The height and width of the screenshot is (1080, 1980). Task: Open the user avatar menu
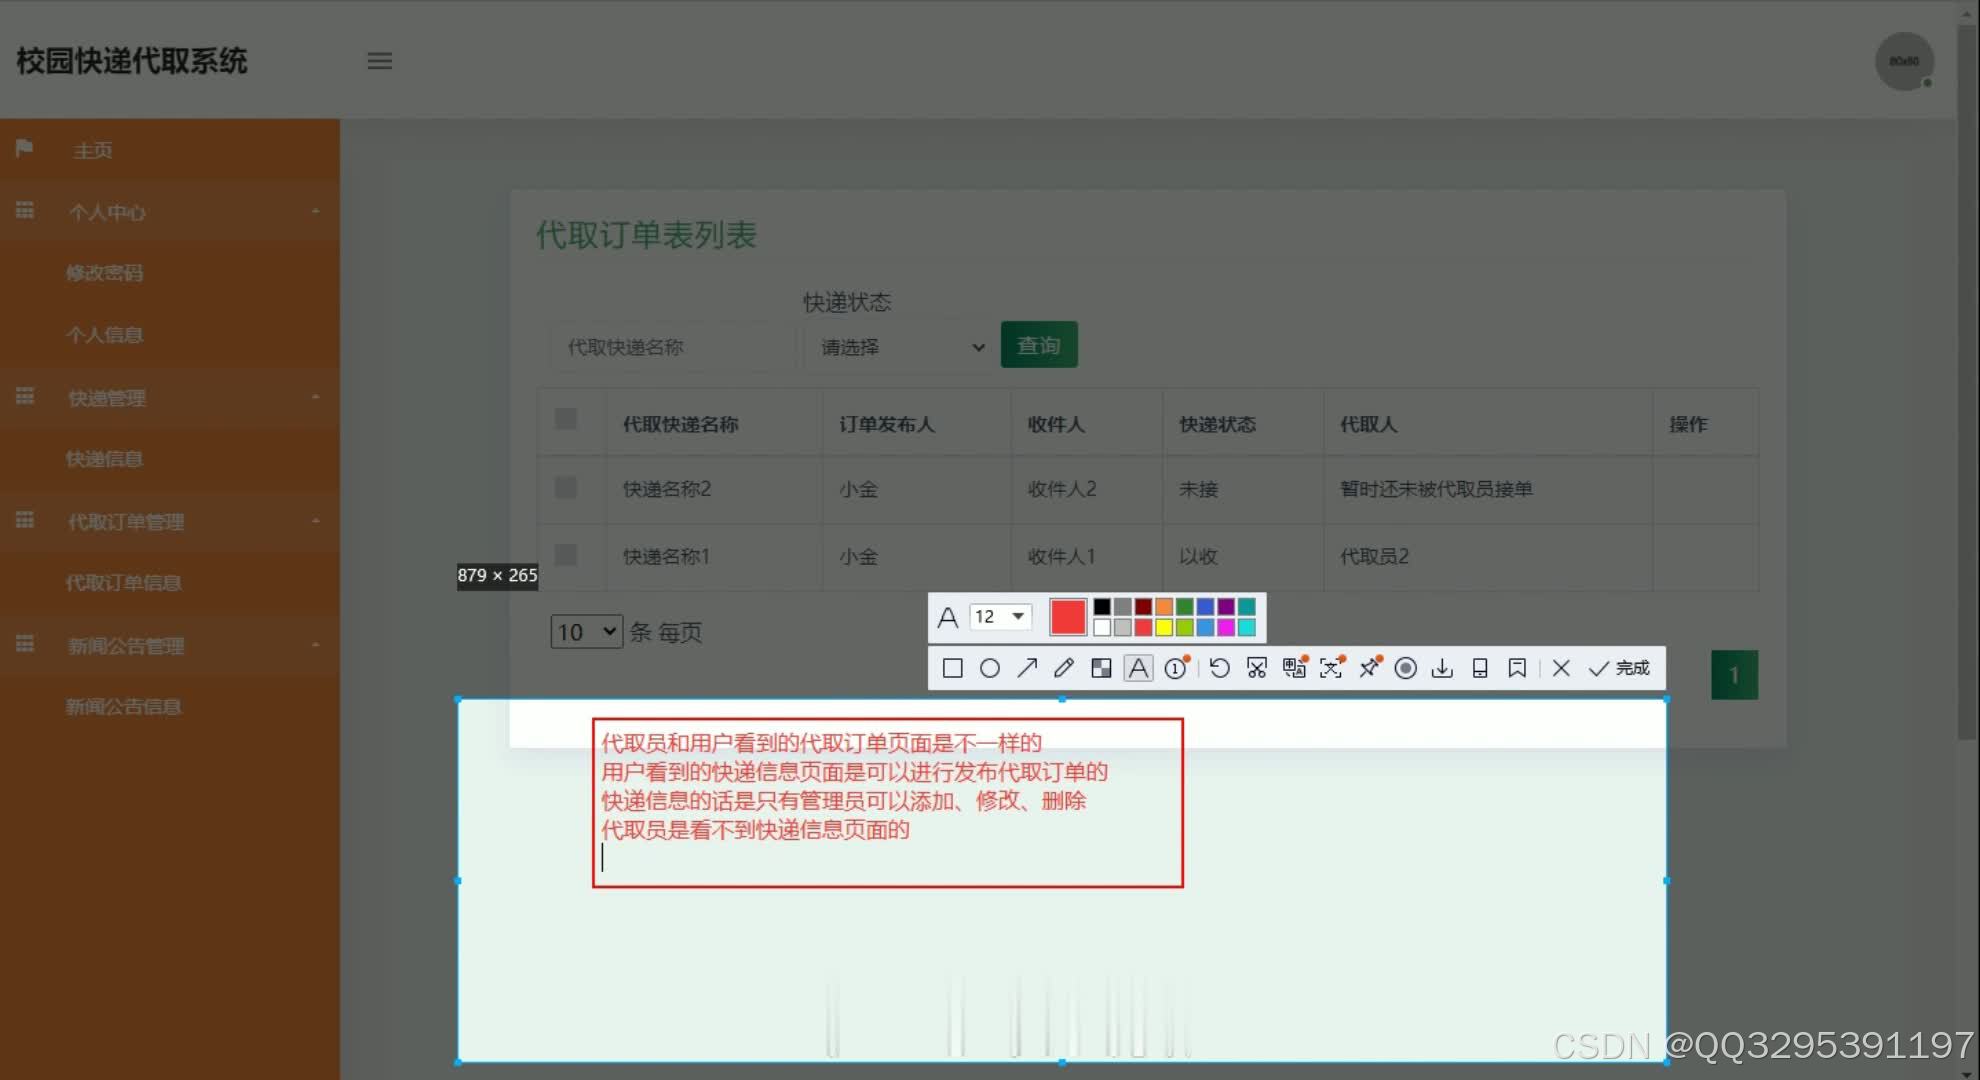[1904, 61]
